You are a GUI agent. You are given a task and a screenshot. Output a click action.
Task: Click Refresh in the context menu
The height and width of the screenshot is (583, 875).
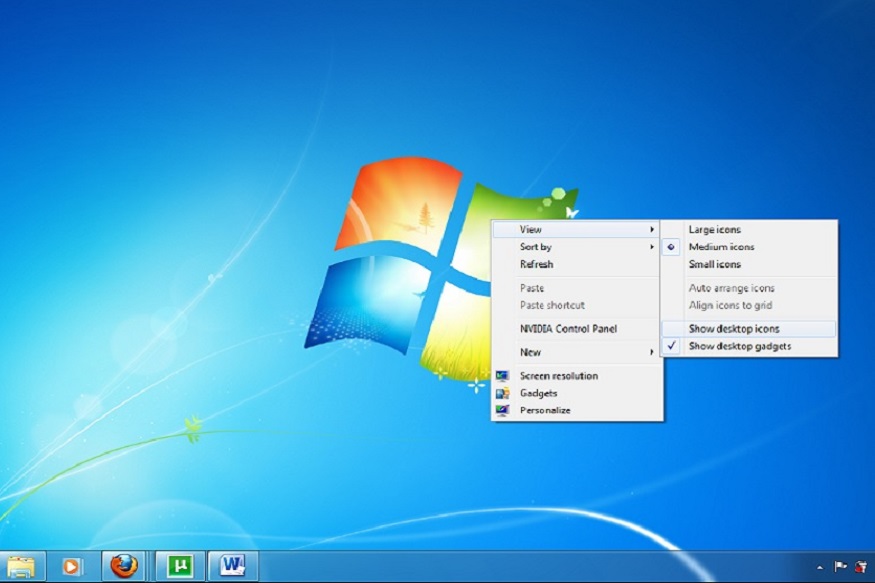pos(536,264)
